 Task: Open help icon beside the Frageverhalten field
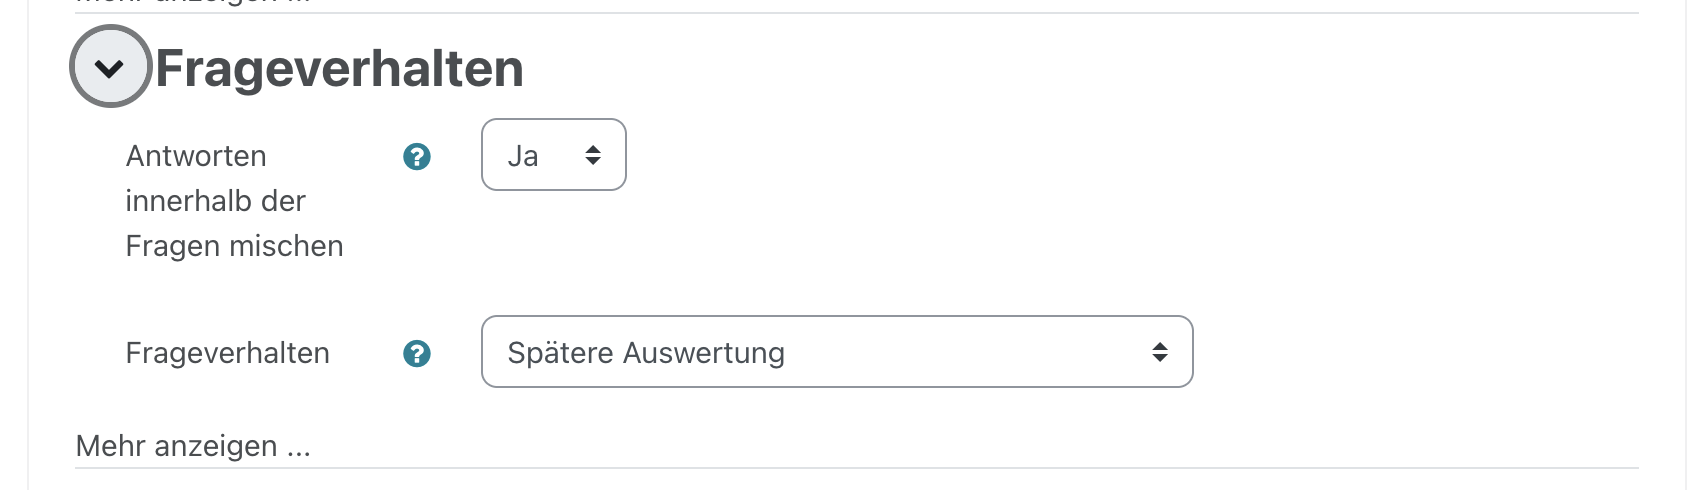tap(417, 353)
